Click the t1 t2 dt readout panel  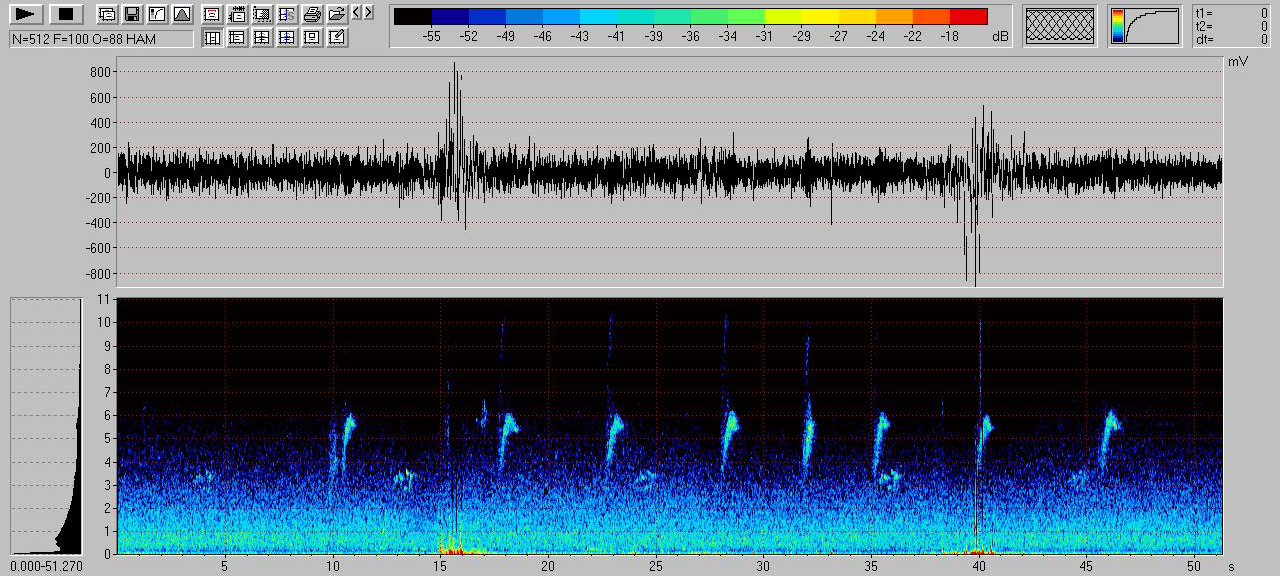(x=1233, y=26)
